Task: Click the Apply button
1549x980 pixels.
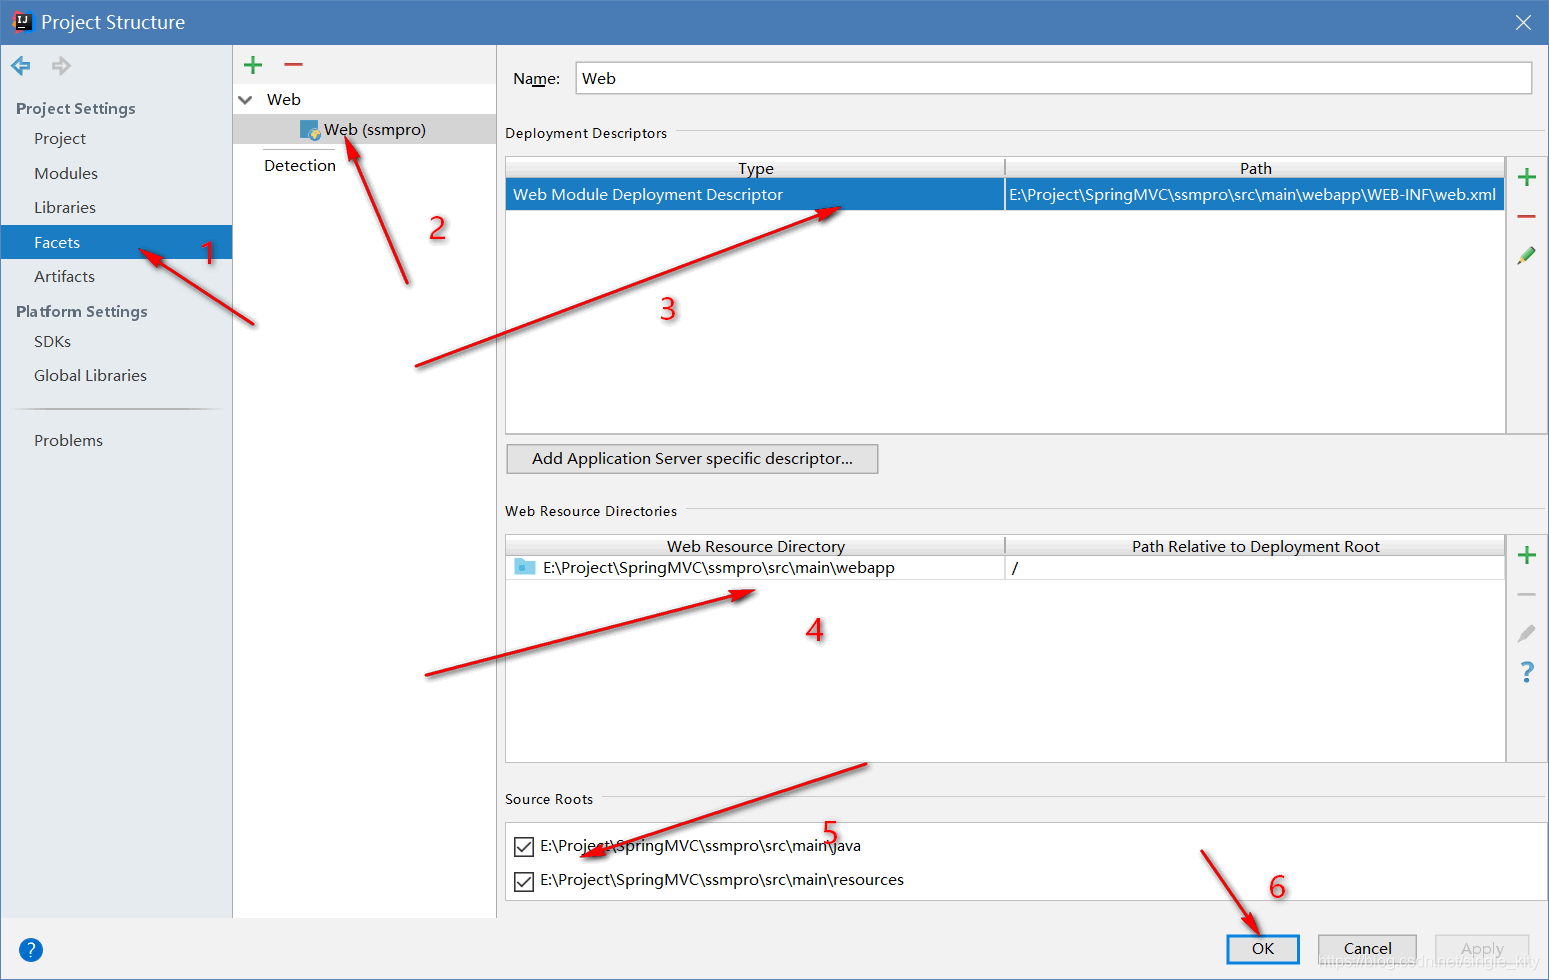Action: tap(1482, 949)
